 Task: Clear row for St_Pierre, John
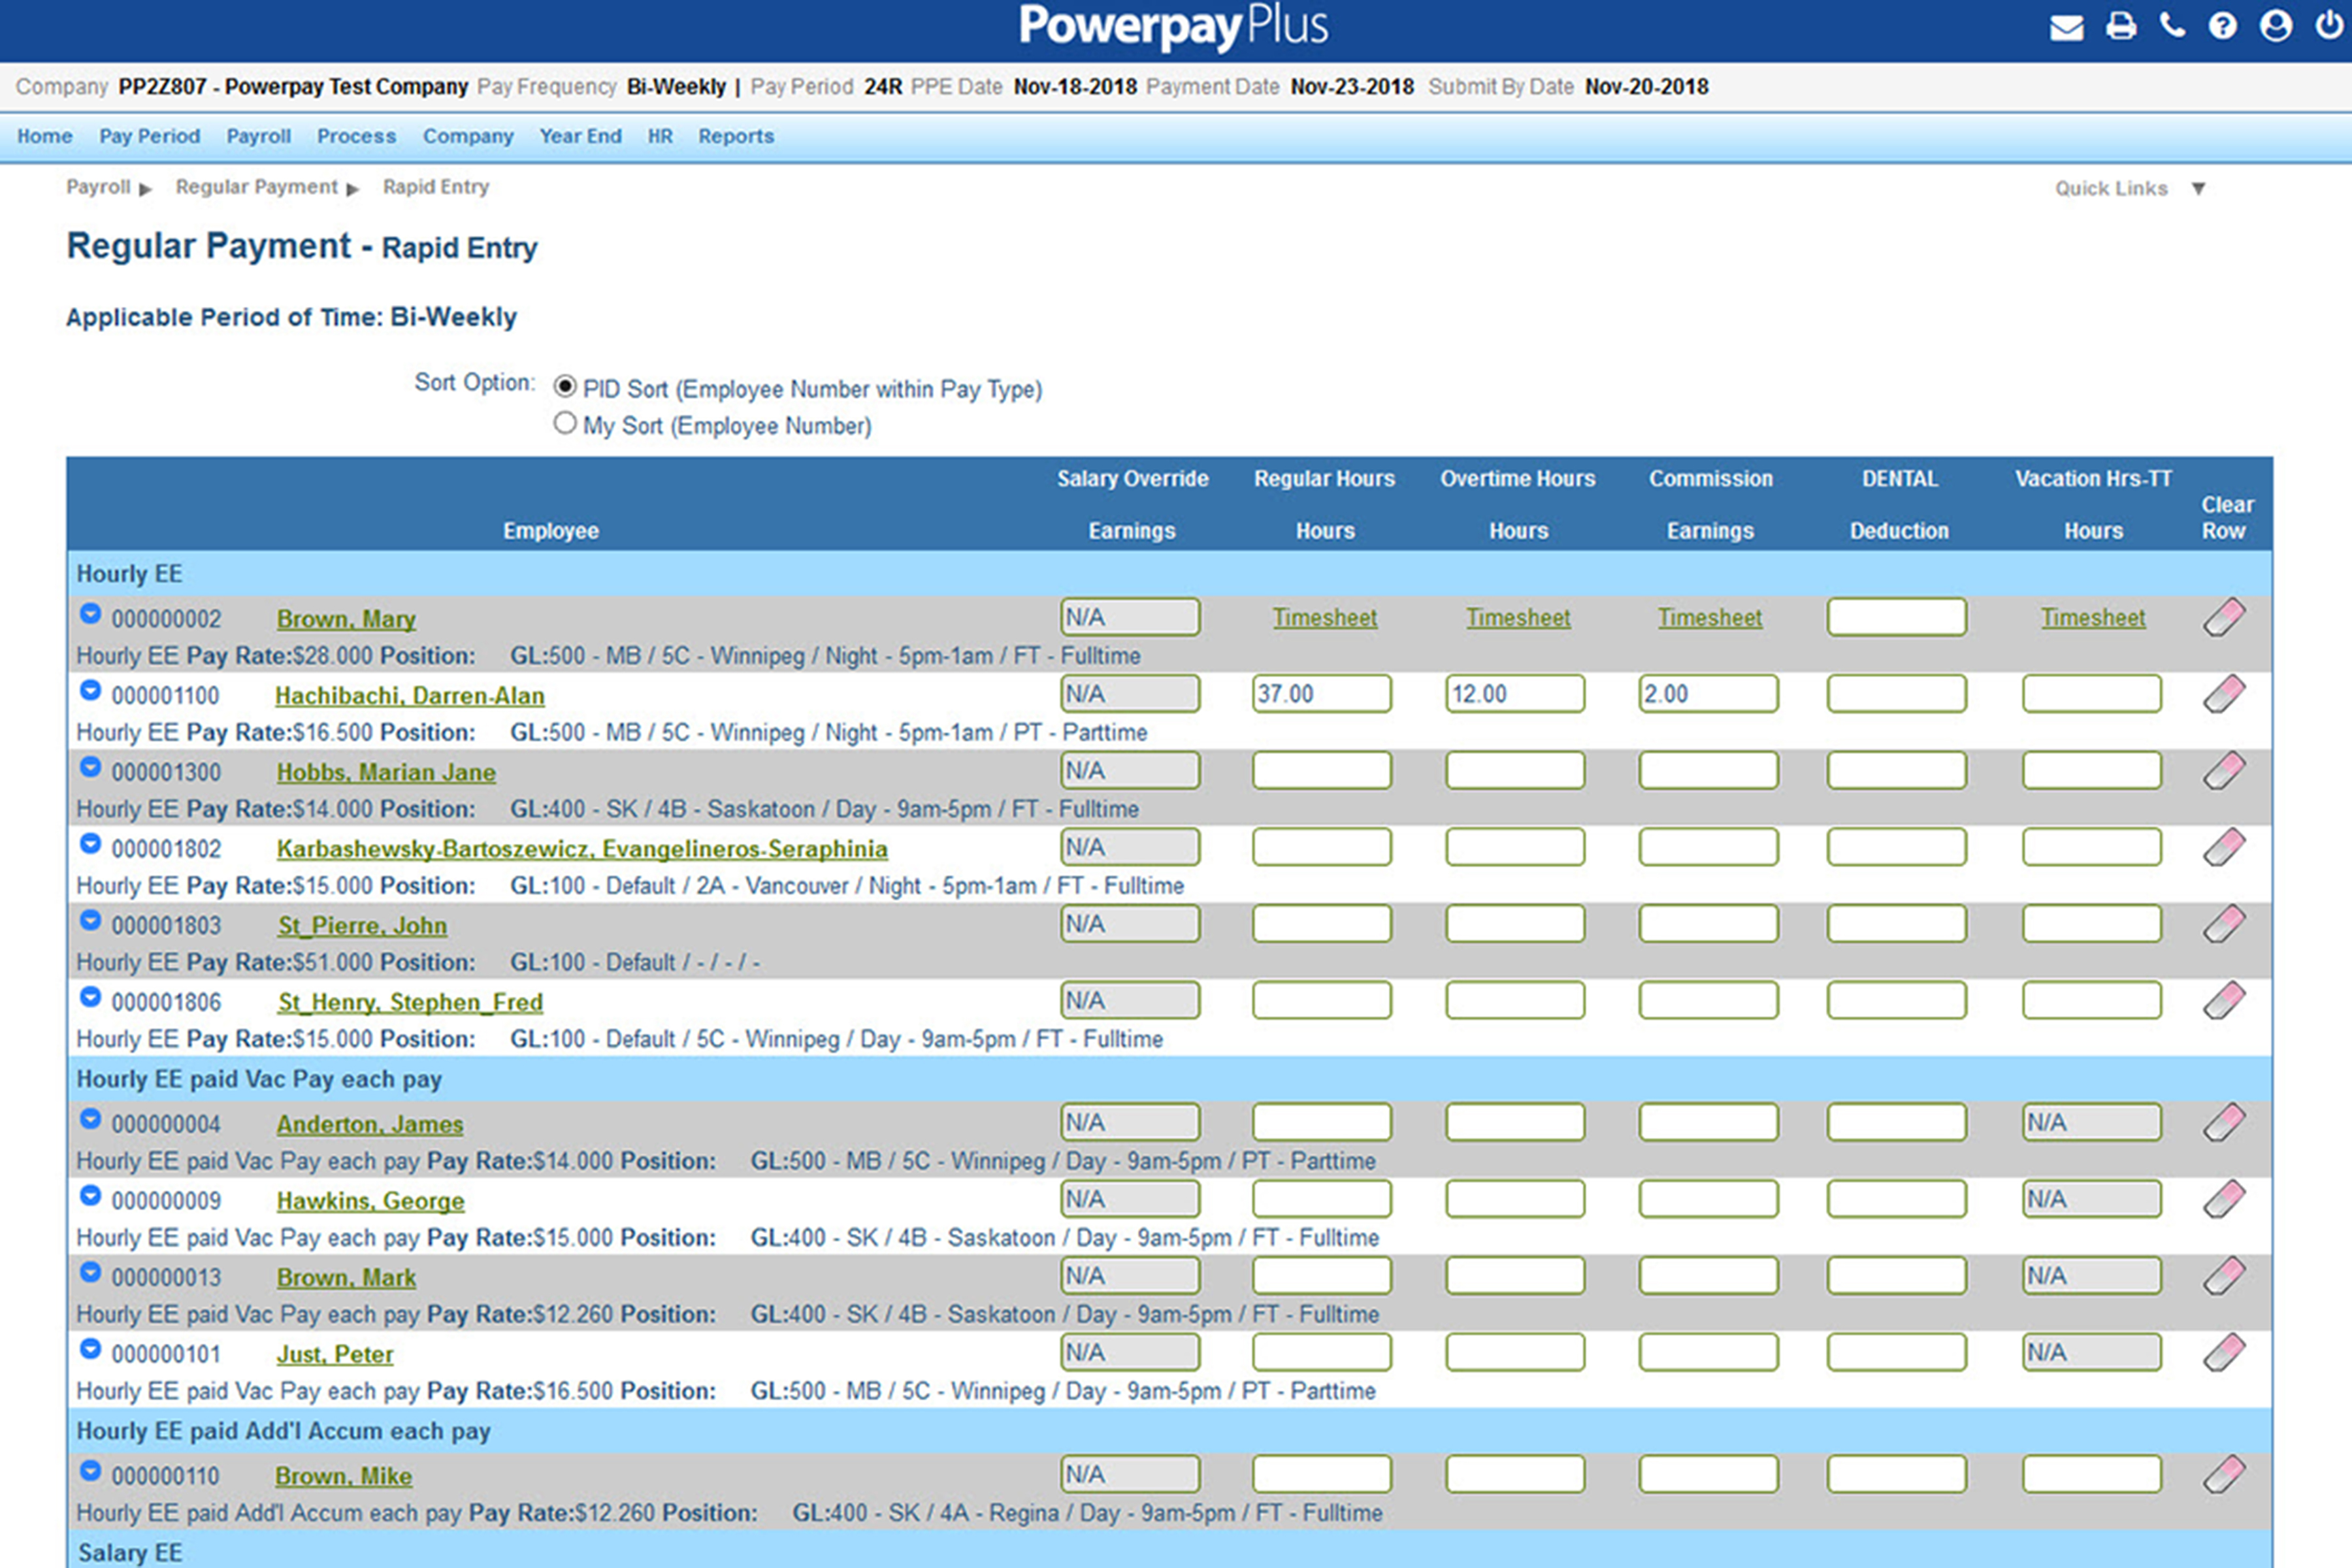click(2223, 924)
